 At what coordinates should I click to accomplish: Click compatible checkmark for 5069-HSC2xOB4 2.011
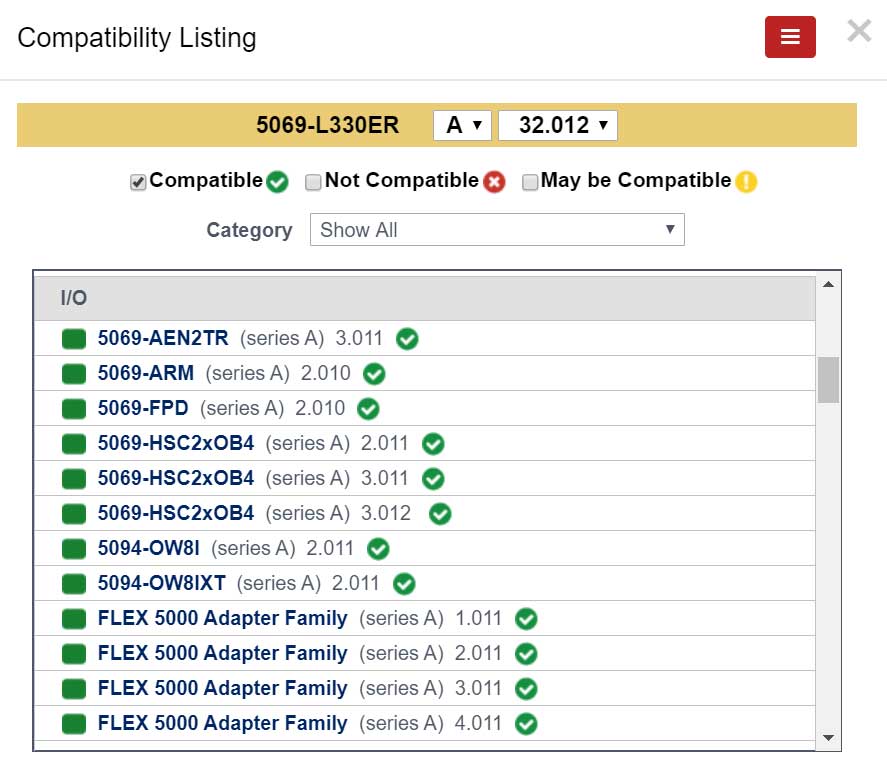(433, 445)
